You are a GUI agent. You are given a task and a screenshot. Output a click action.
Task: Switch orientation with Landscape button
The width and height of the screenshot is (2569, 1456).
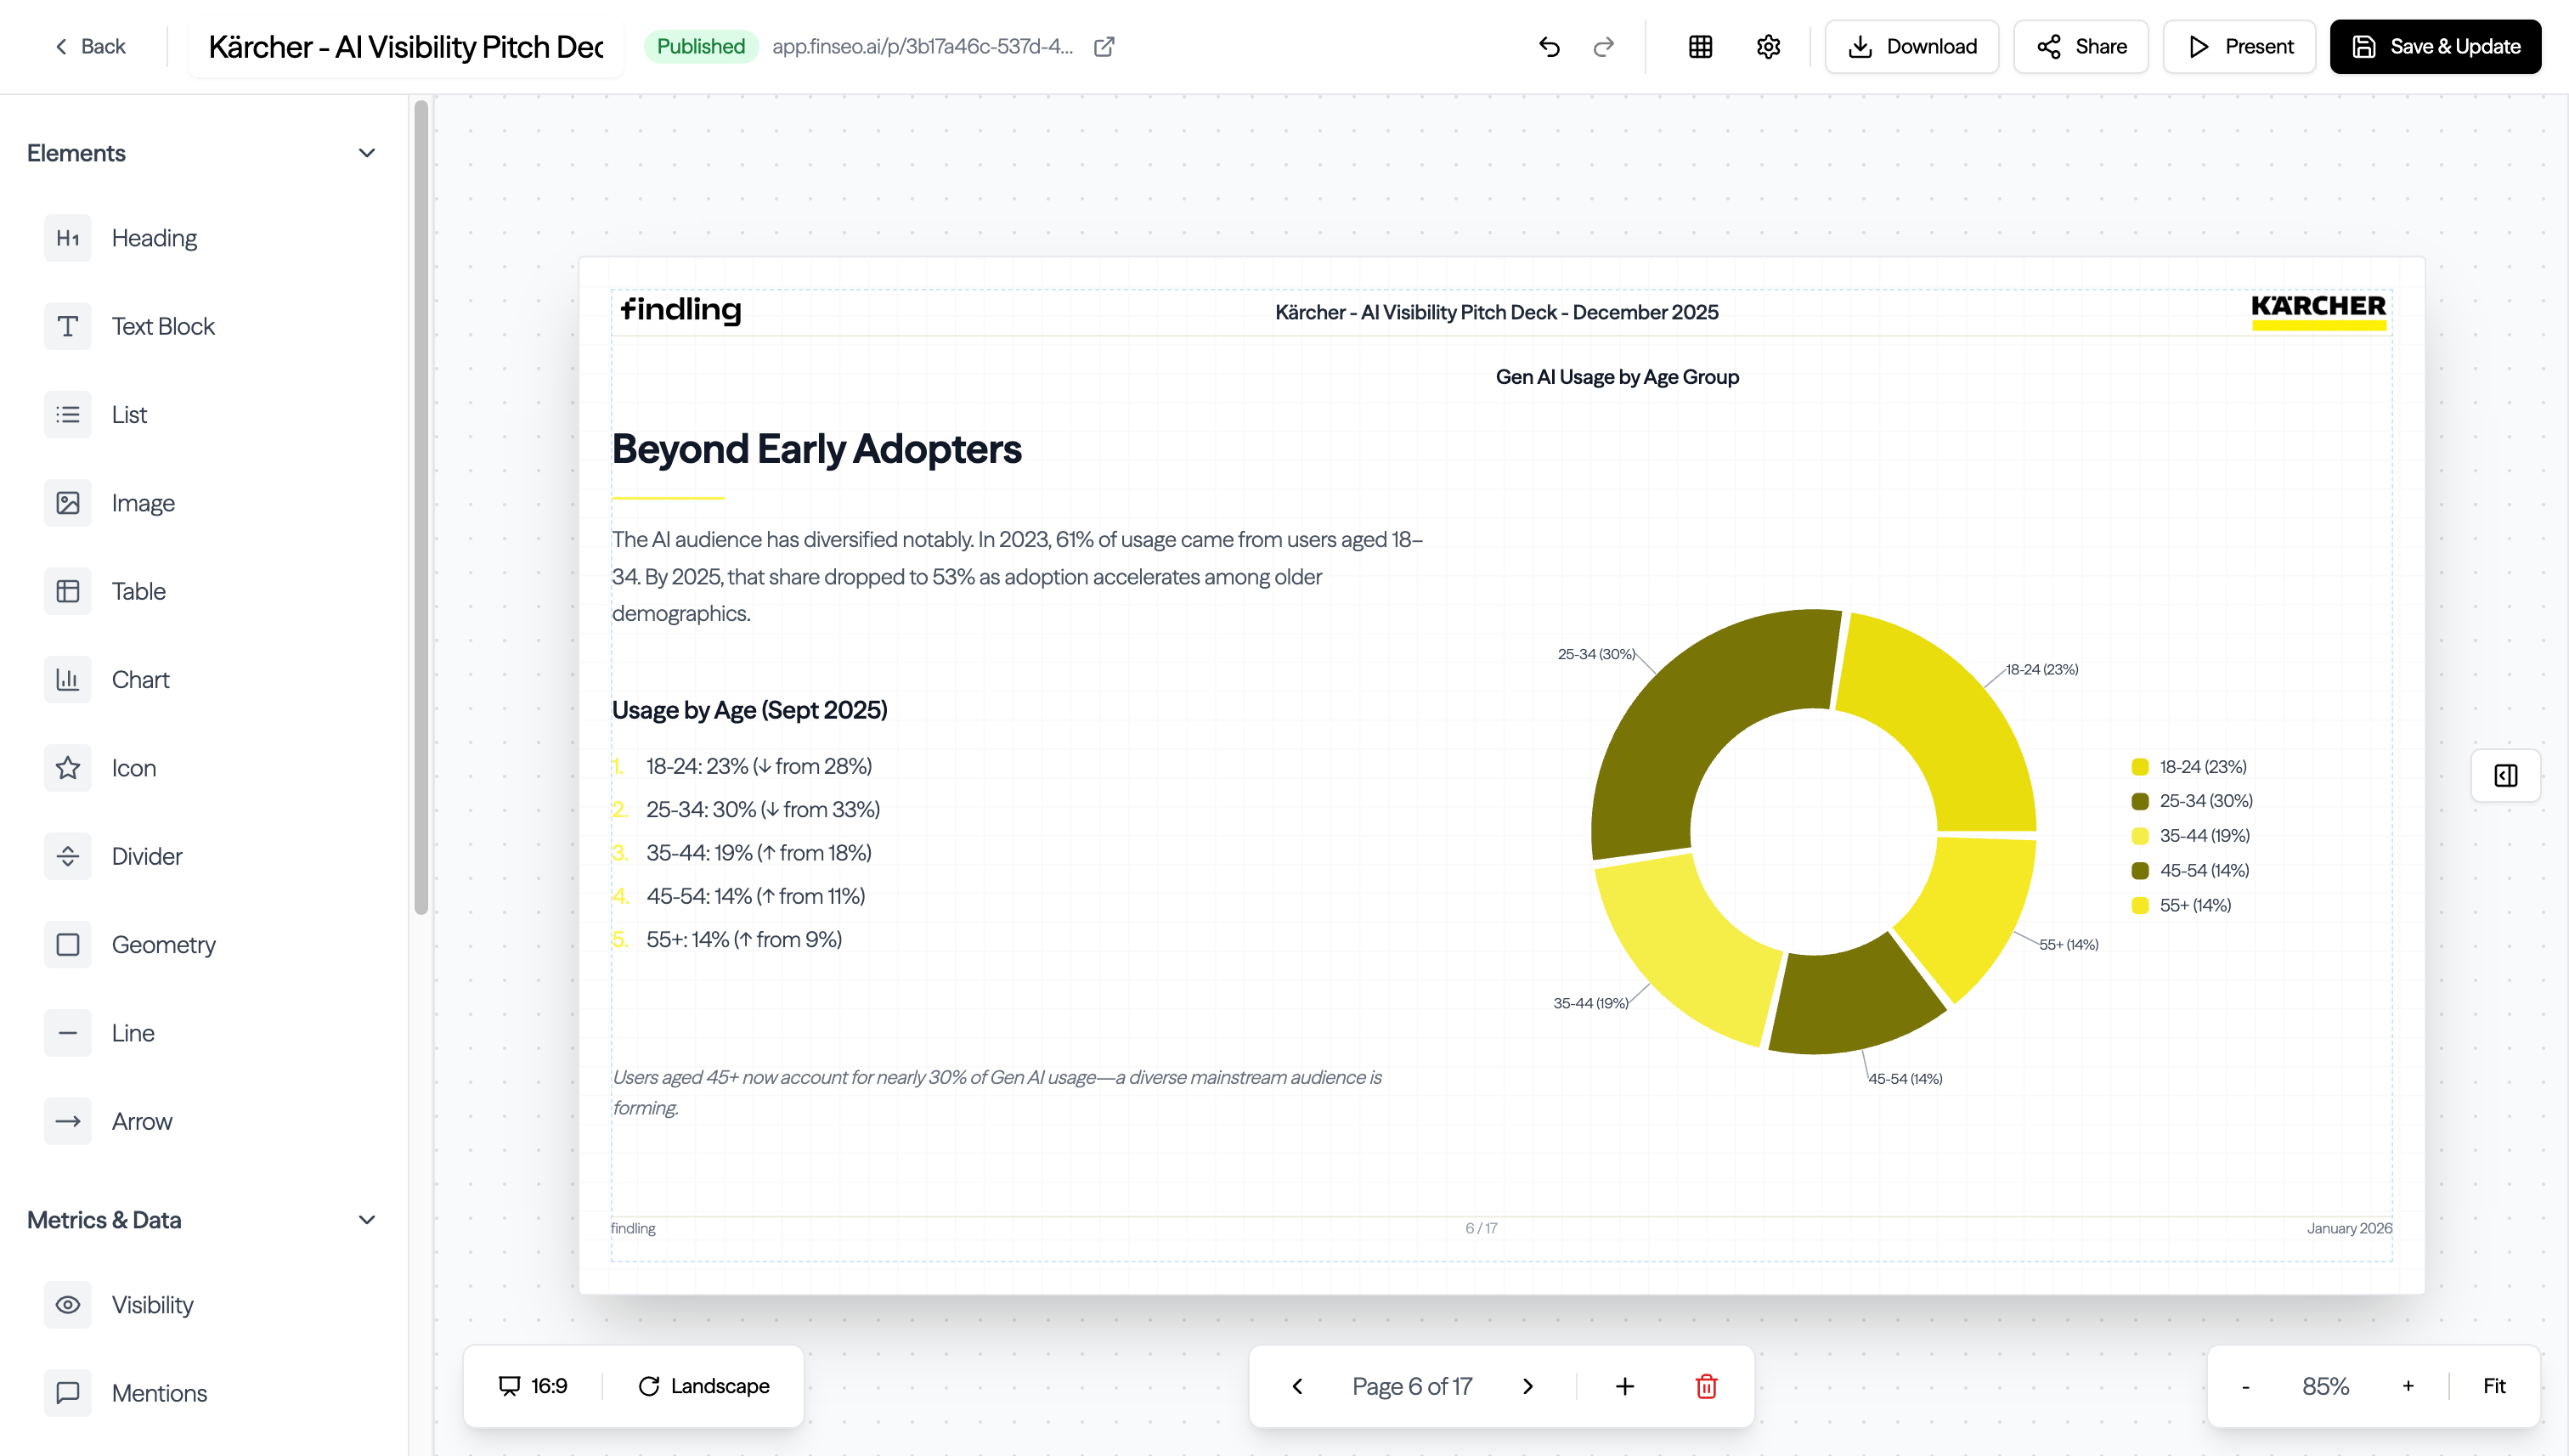coord(704,1386)
